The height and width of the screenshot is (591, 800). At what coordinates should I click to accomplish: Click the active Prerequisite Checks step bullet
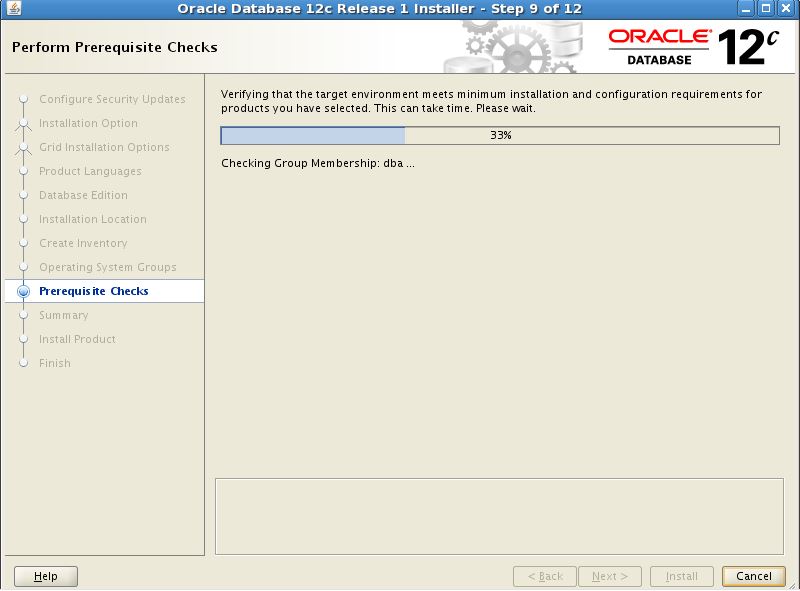pos(23,291)
